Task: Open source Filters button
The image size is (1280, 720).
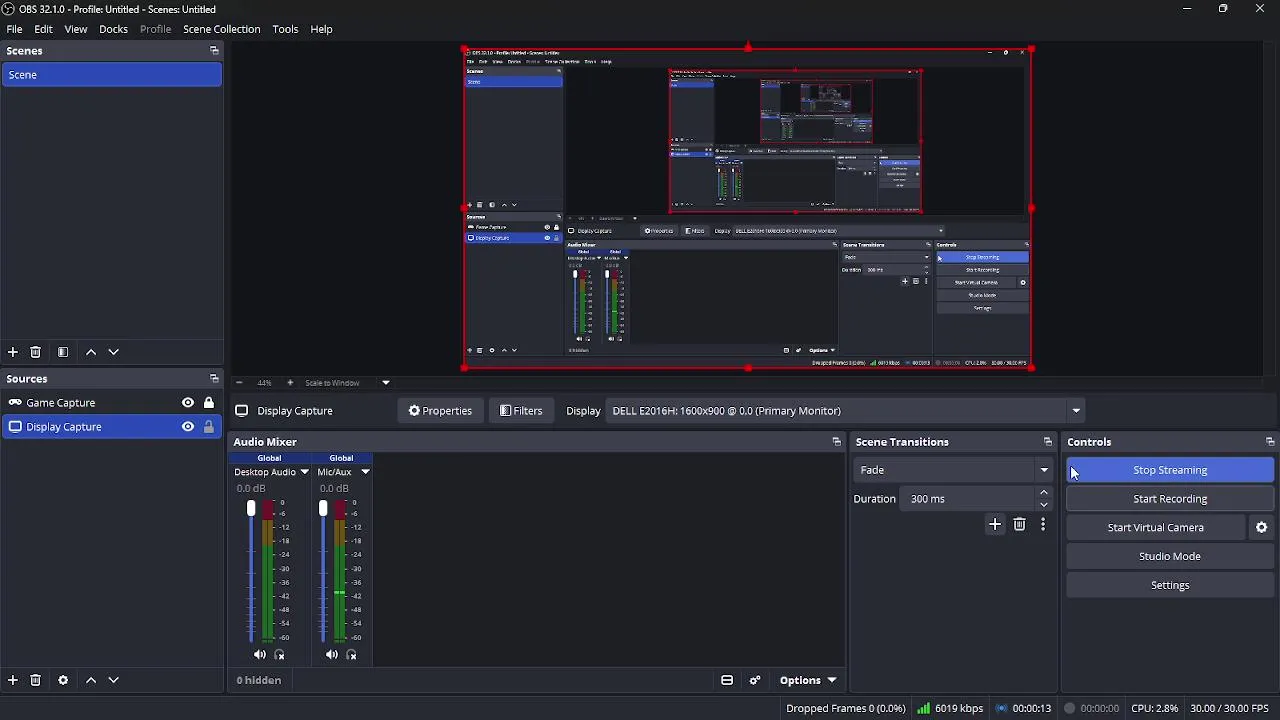Action: pyautogui.click(x=521, y=411)
